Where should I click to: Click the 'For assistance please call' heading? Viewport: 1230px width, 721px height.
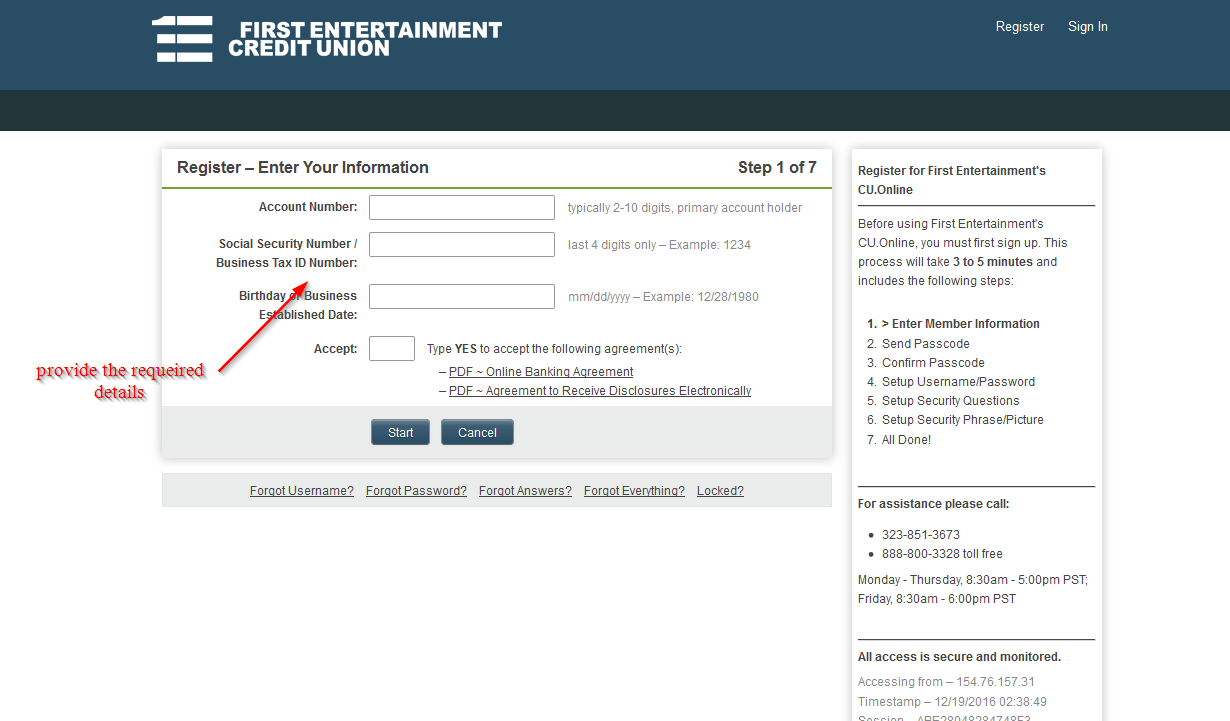(933, 504)
